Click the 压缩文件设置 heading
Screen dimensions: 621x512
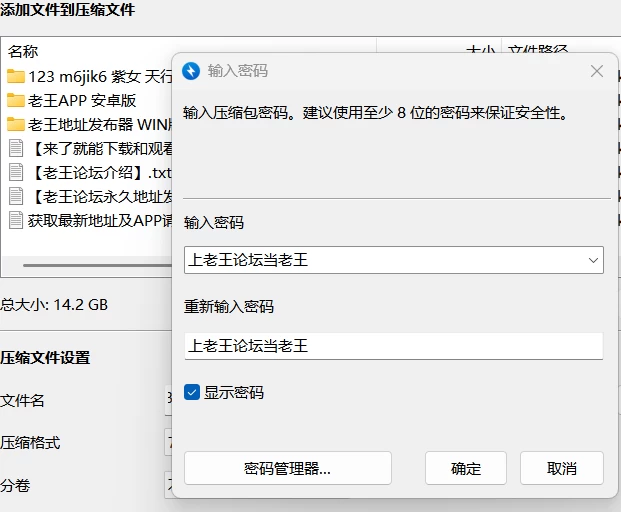pyautogui.click(x=45, y=358)
